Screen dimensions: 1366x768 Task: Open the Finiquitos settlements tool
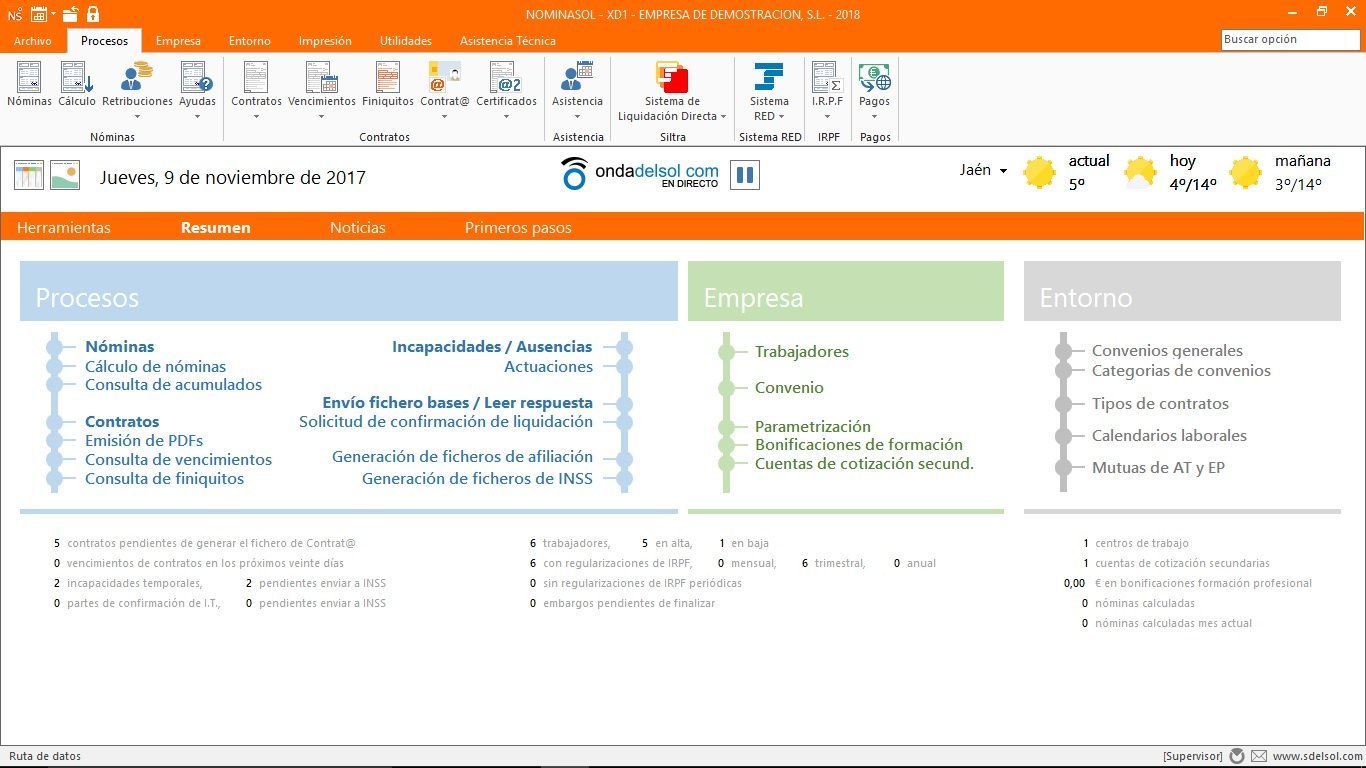pyautogui.click(x=388, y=85)
